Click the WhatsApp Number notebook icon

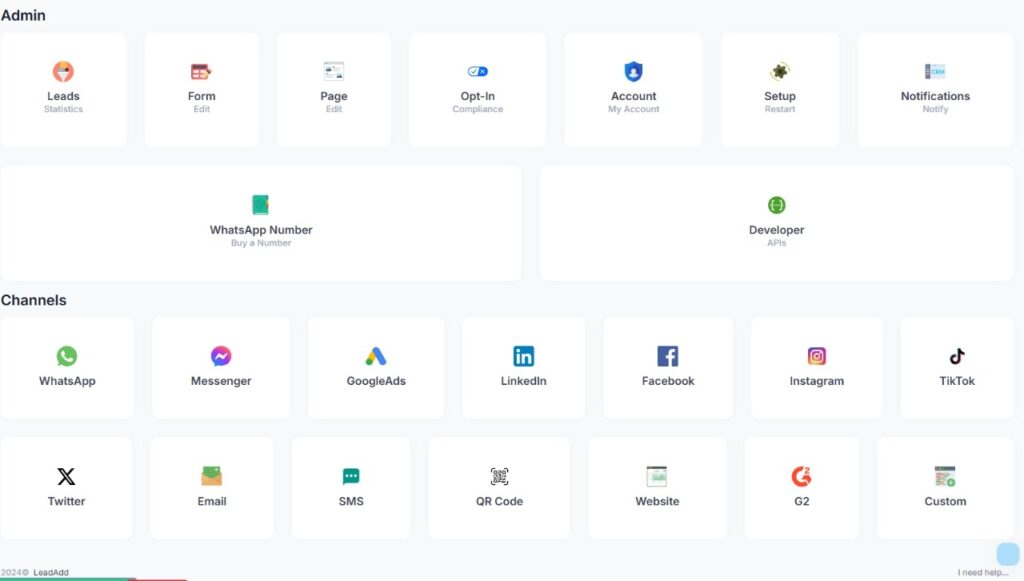click(261, 205)
